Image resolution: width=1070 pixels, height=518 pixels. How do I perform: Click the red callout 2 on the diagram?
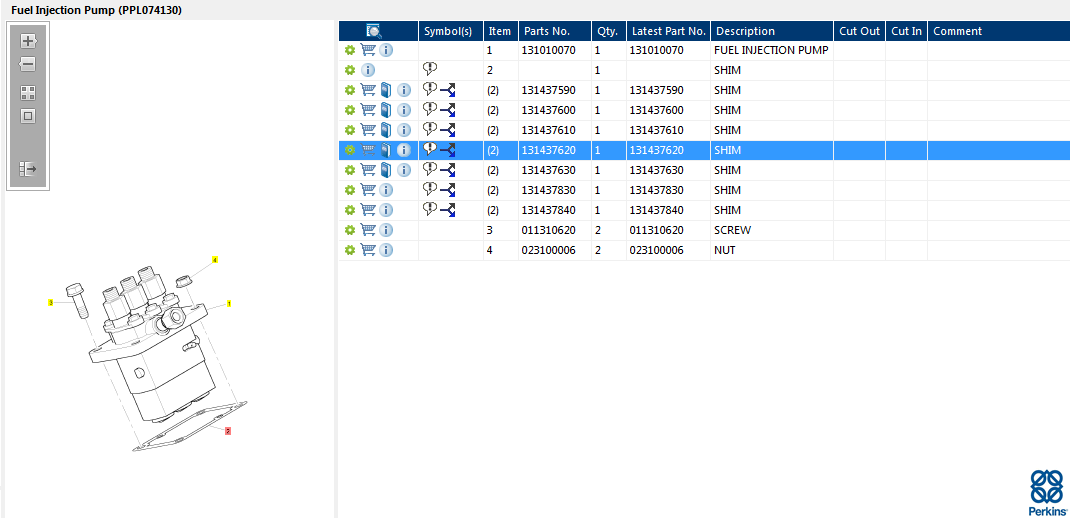(x=228, y=431)
